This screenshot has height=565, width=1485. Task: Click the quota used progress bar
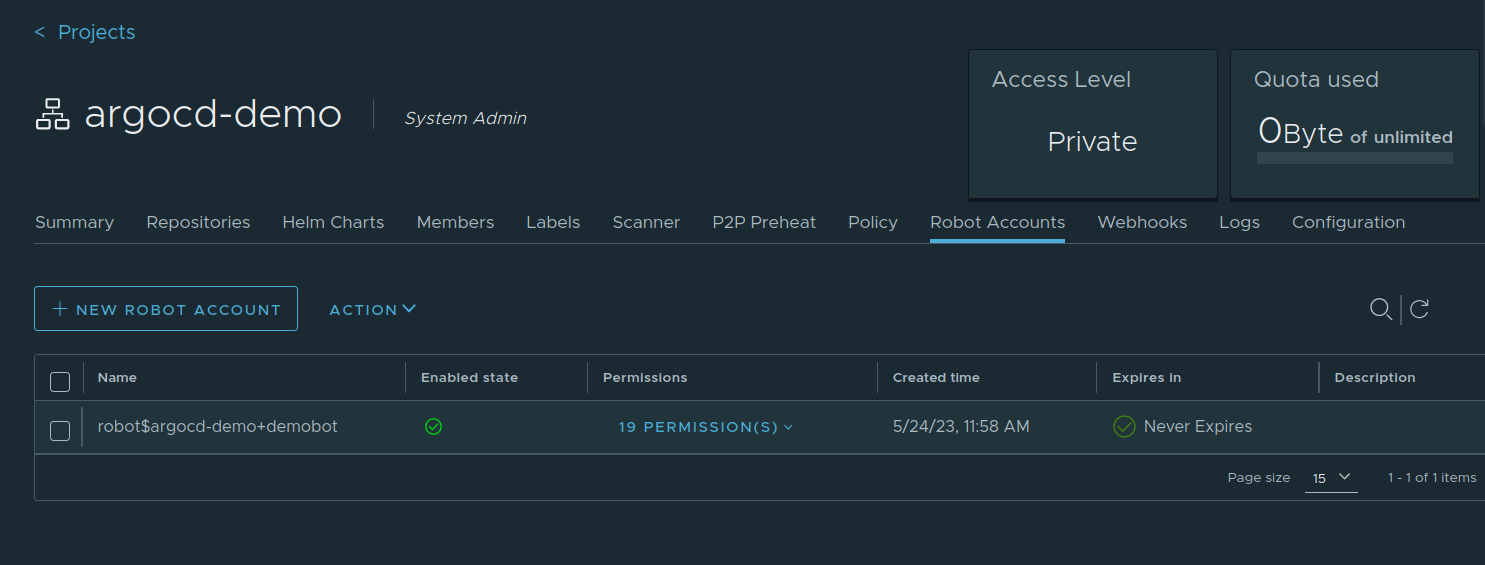1355,158
